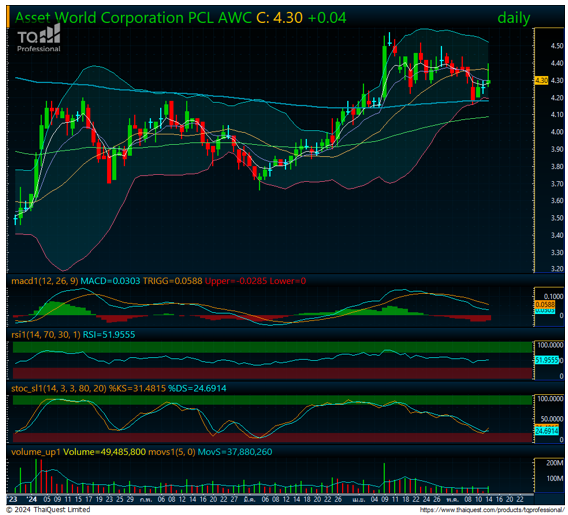Image resolution: width=568 pixels, height=515 pixels.
Task: Click the 'TRIGG=0.0588' value
Action: tap(172, 281)
